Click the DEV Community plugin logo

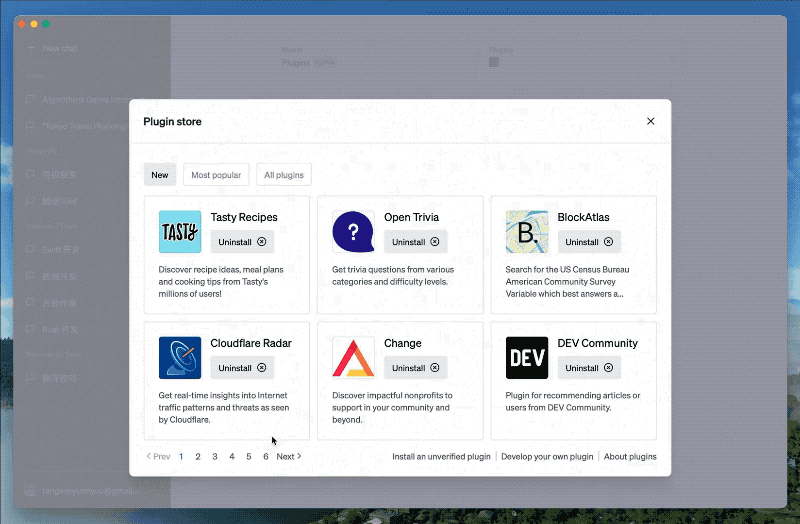coord(527,358)
